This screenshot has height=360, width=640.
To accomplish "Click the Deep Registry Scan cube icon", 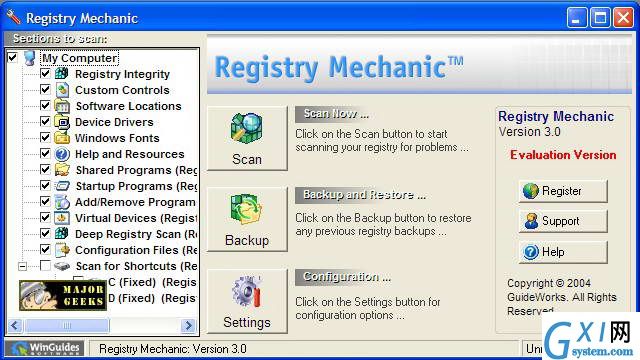I will point(62,234).
